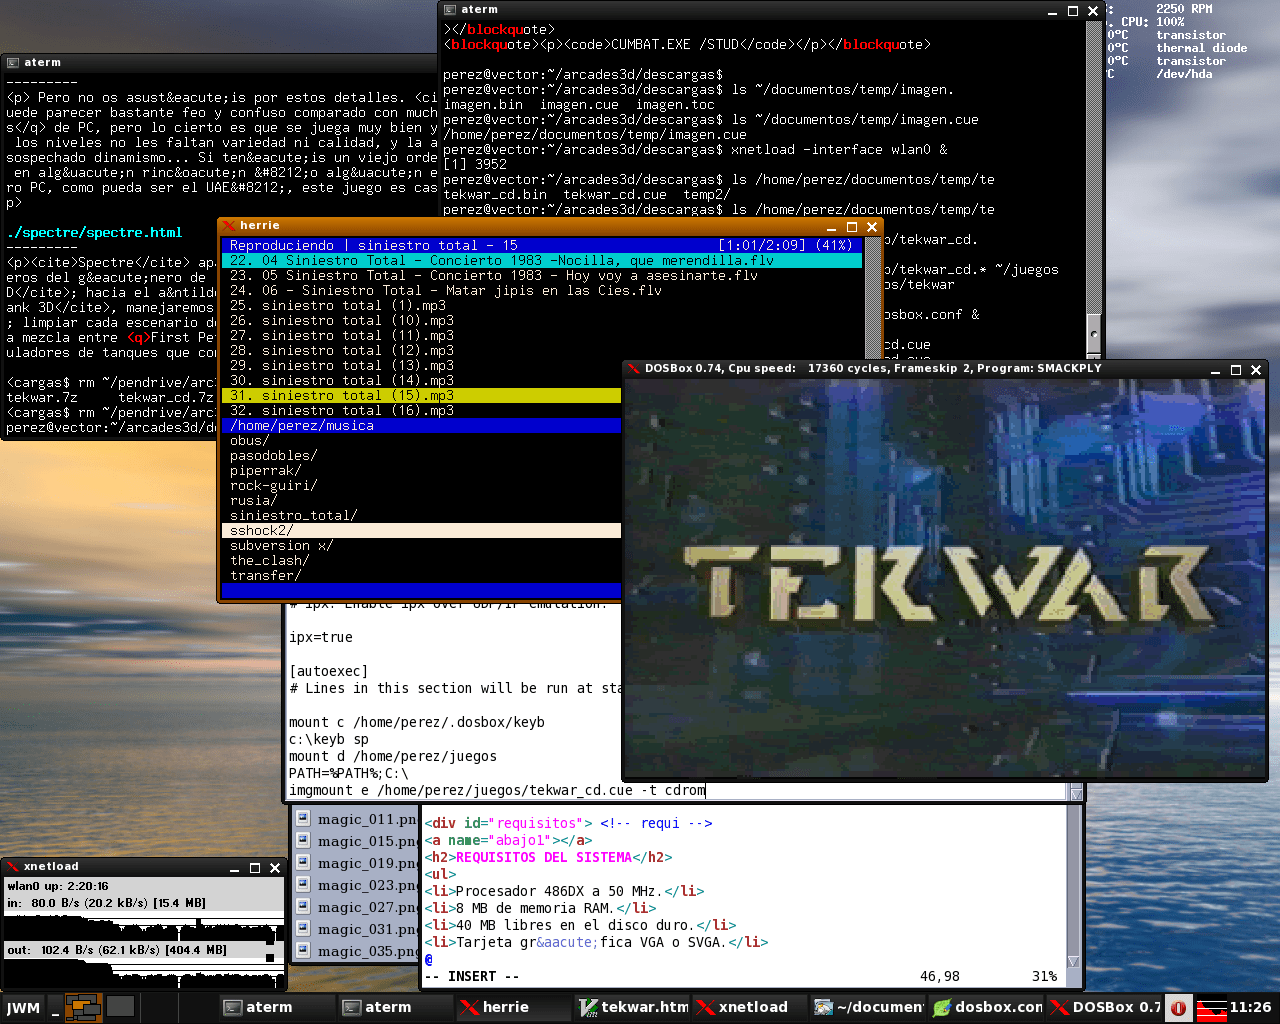Open the siniestro_total/ music folder
Viewport: 1280px width, 1024px height.
[x=422, y=516]
